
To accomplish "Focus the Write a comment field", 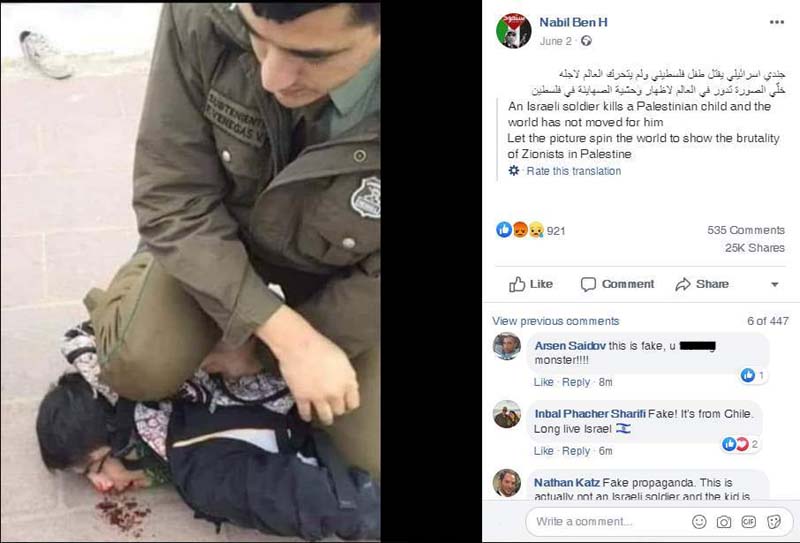I will coord(606,521).
